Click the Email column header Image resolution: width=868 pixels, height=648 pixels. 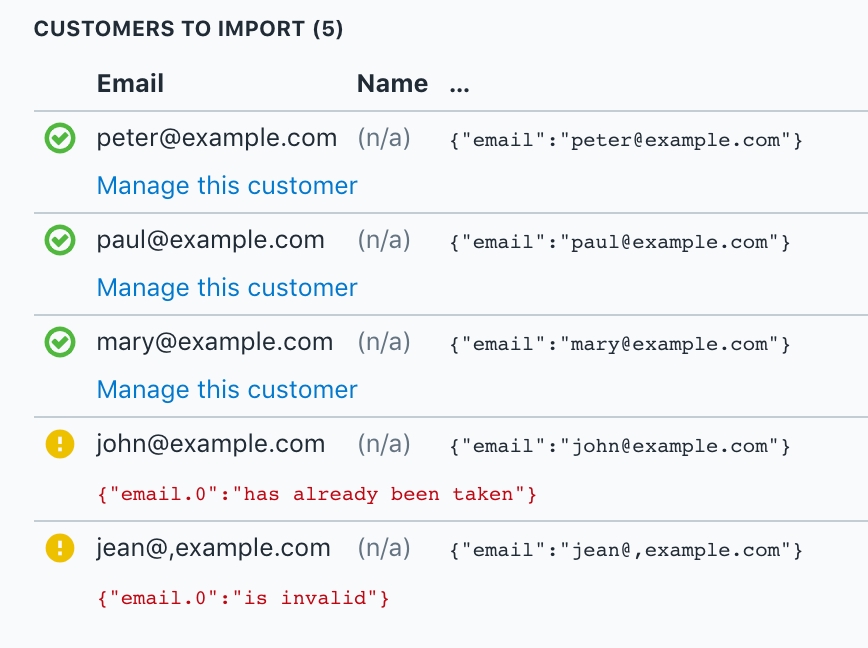click(130, 84)
